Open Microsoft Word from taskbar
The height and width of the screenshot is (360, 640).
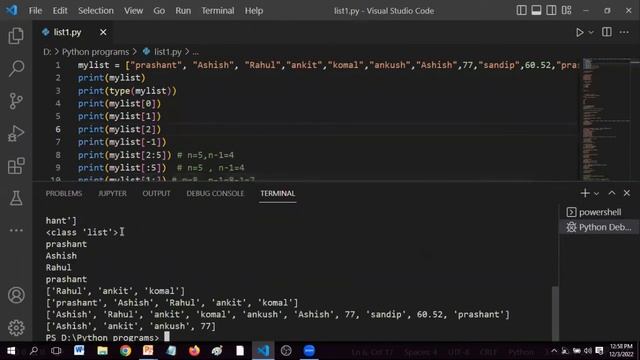[79, 351]
